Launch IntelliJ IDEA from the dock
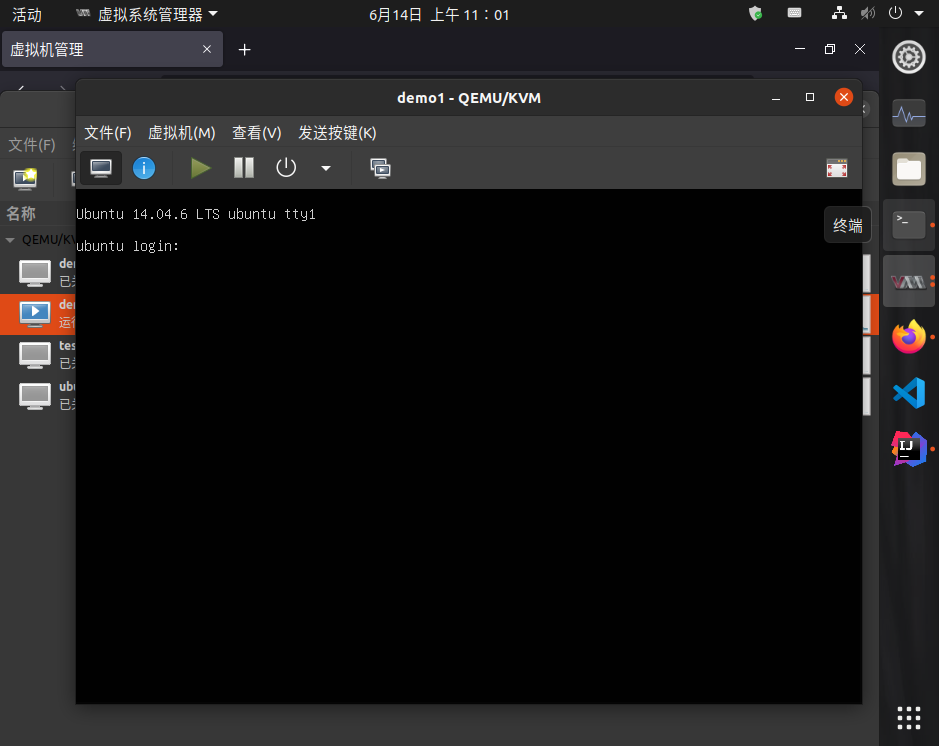The width and height of the screenshot is (939, 746). 908,448
